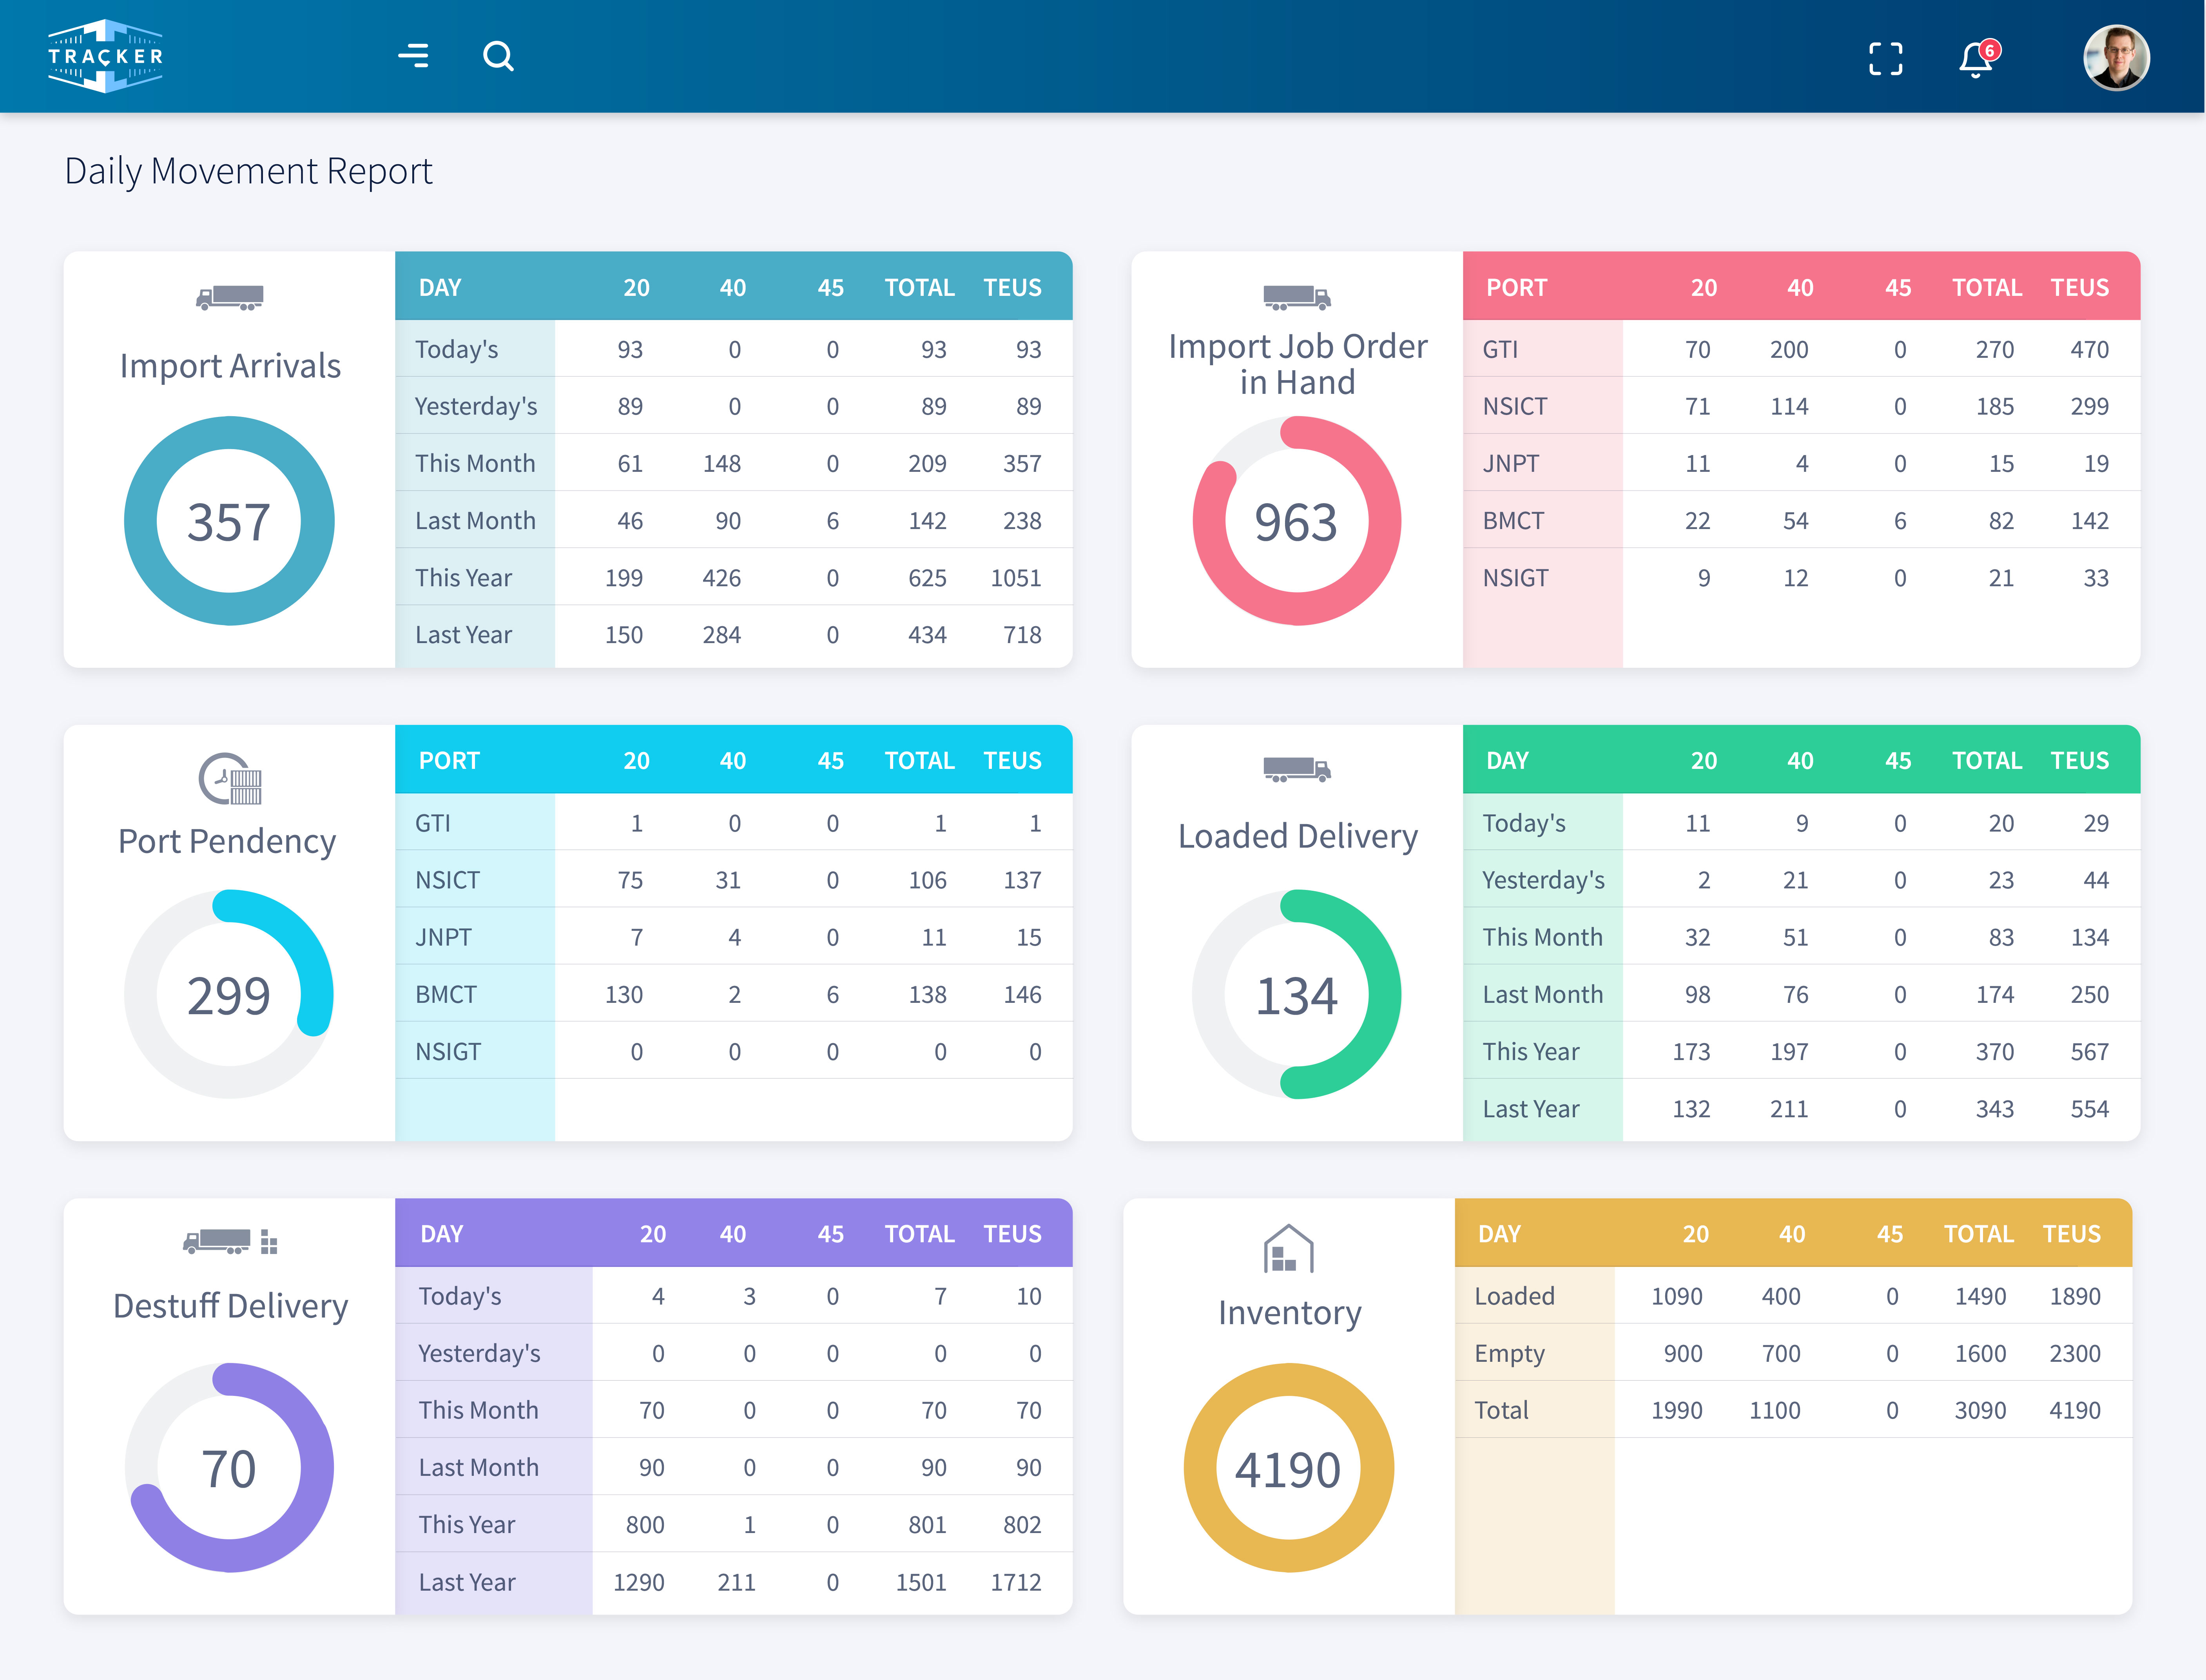Select the This Month row in Import Arrivals
This screenshot has height=1680, width=2206.
[x=734, y=463]
